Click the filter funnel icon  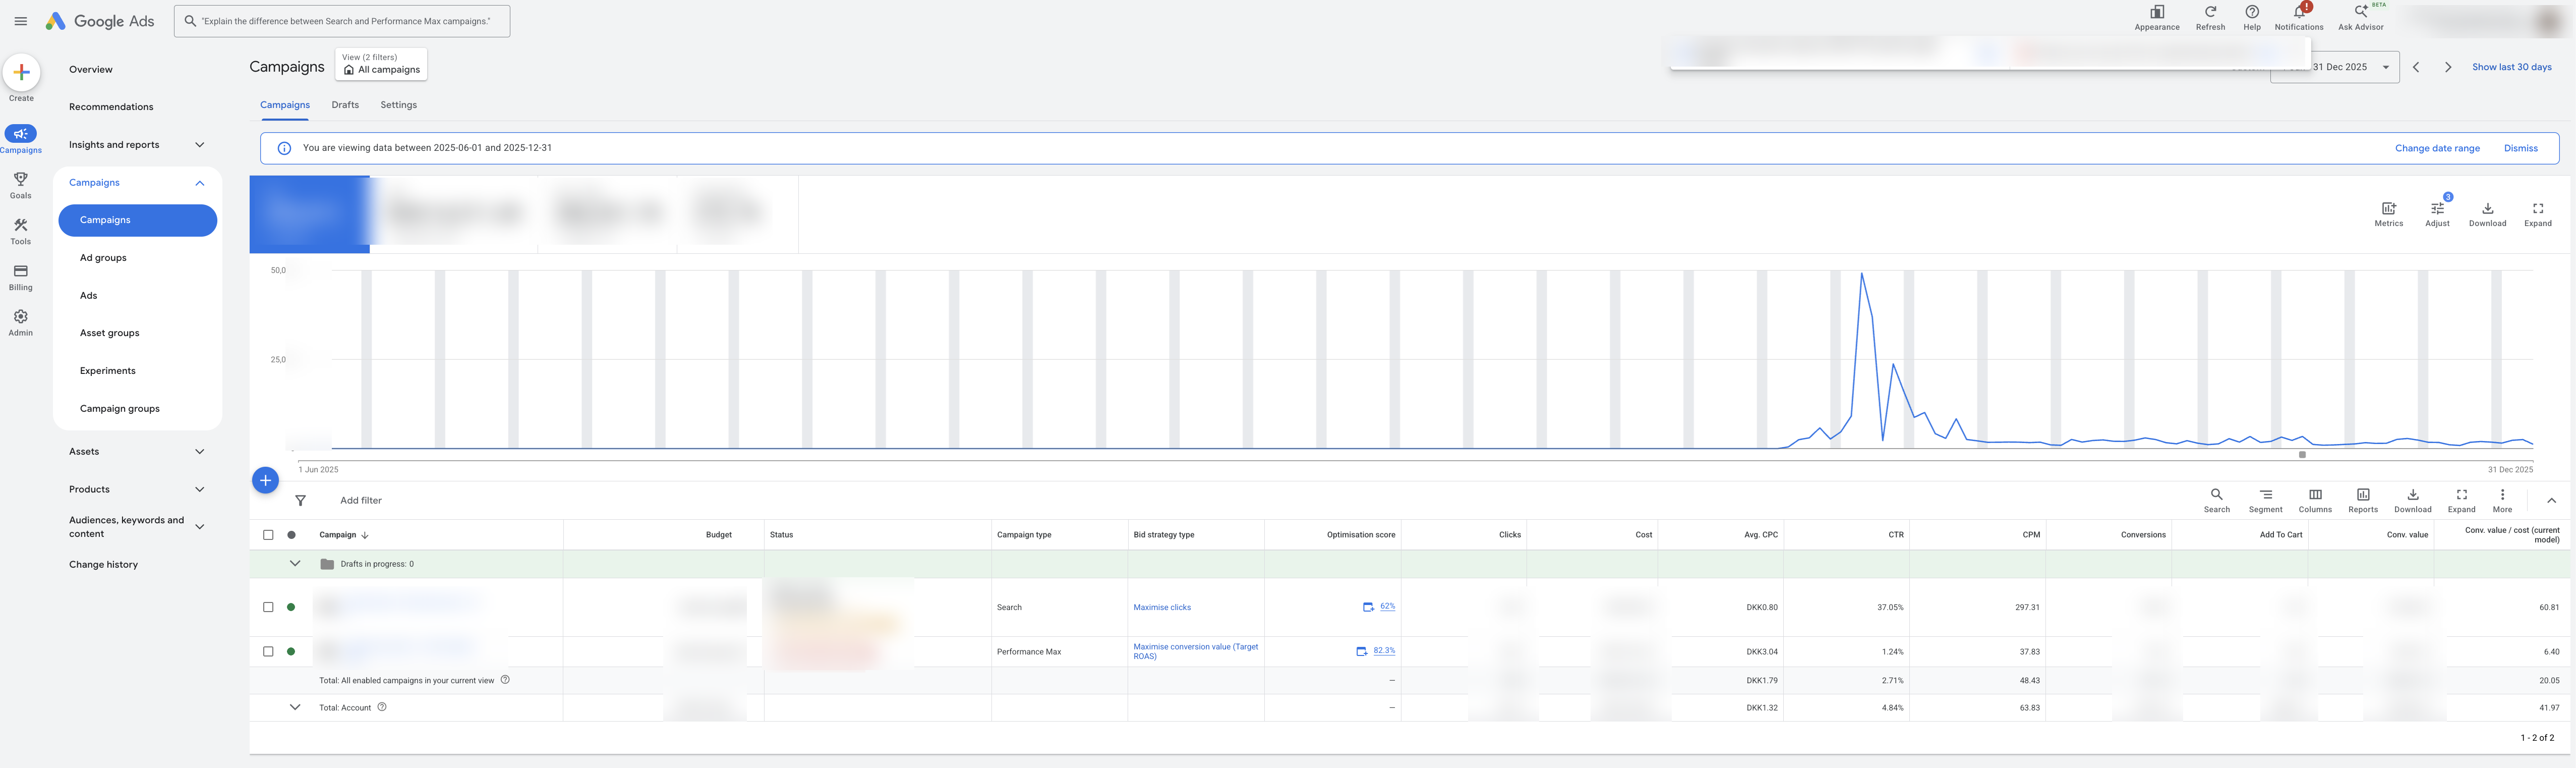tap(300, 500)
